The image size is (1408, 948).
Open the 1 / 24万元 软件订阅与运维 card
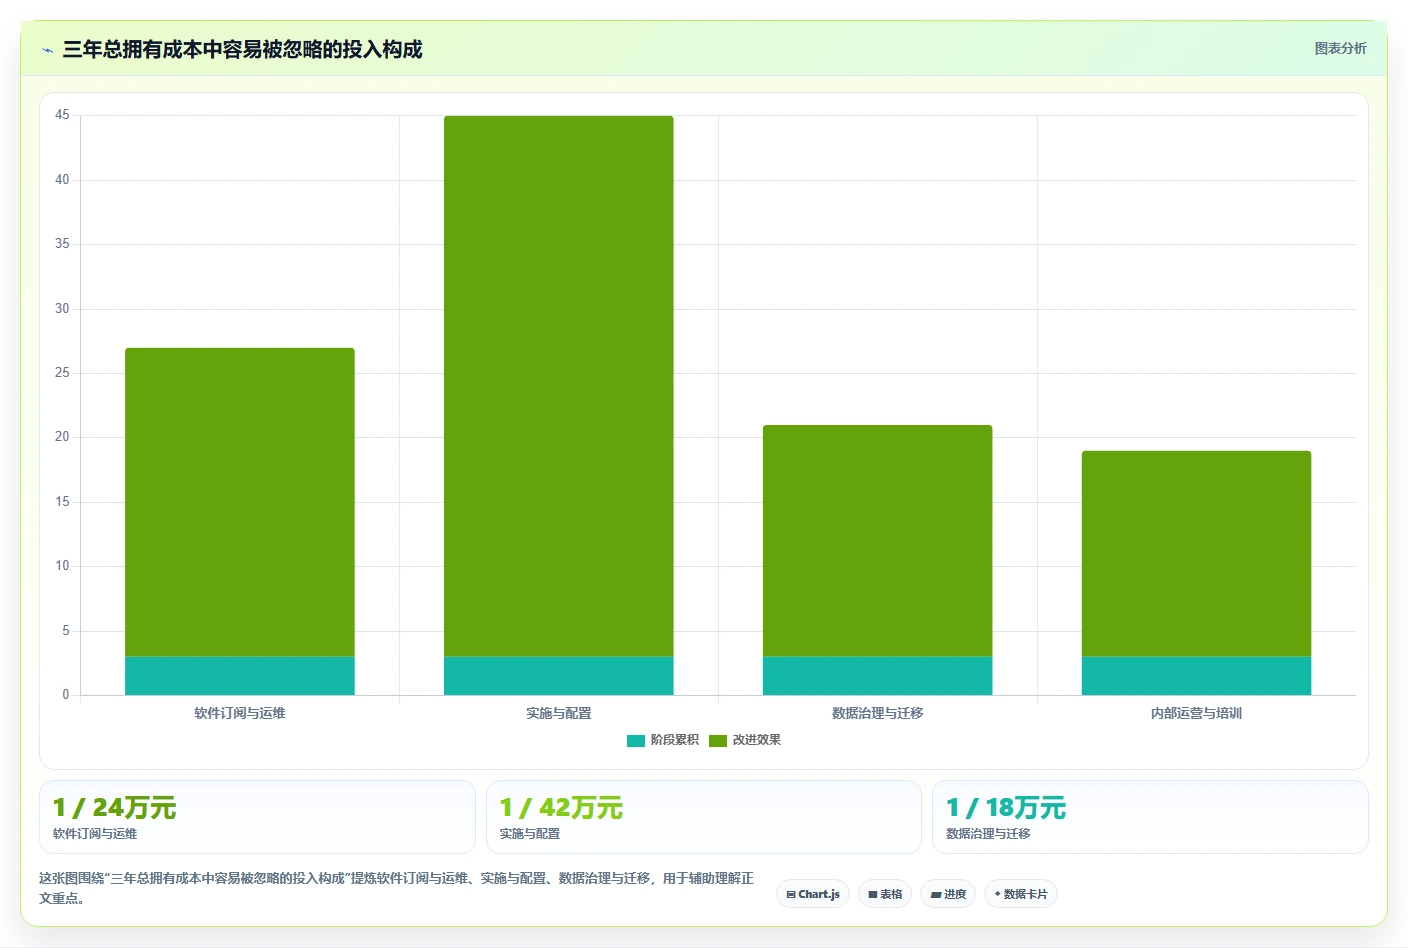click(x=257, y=817)
